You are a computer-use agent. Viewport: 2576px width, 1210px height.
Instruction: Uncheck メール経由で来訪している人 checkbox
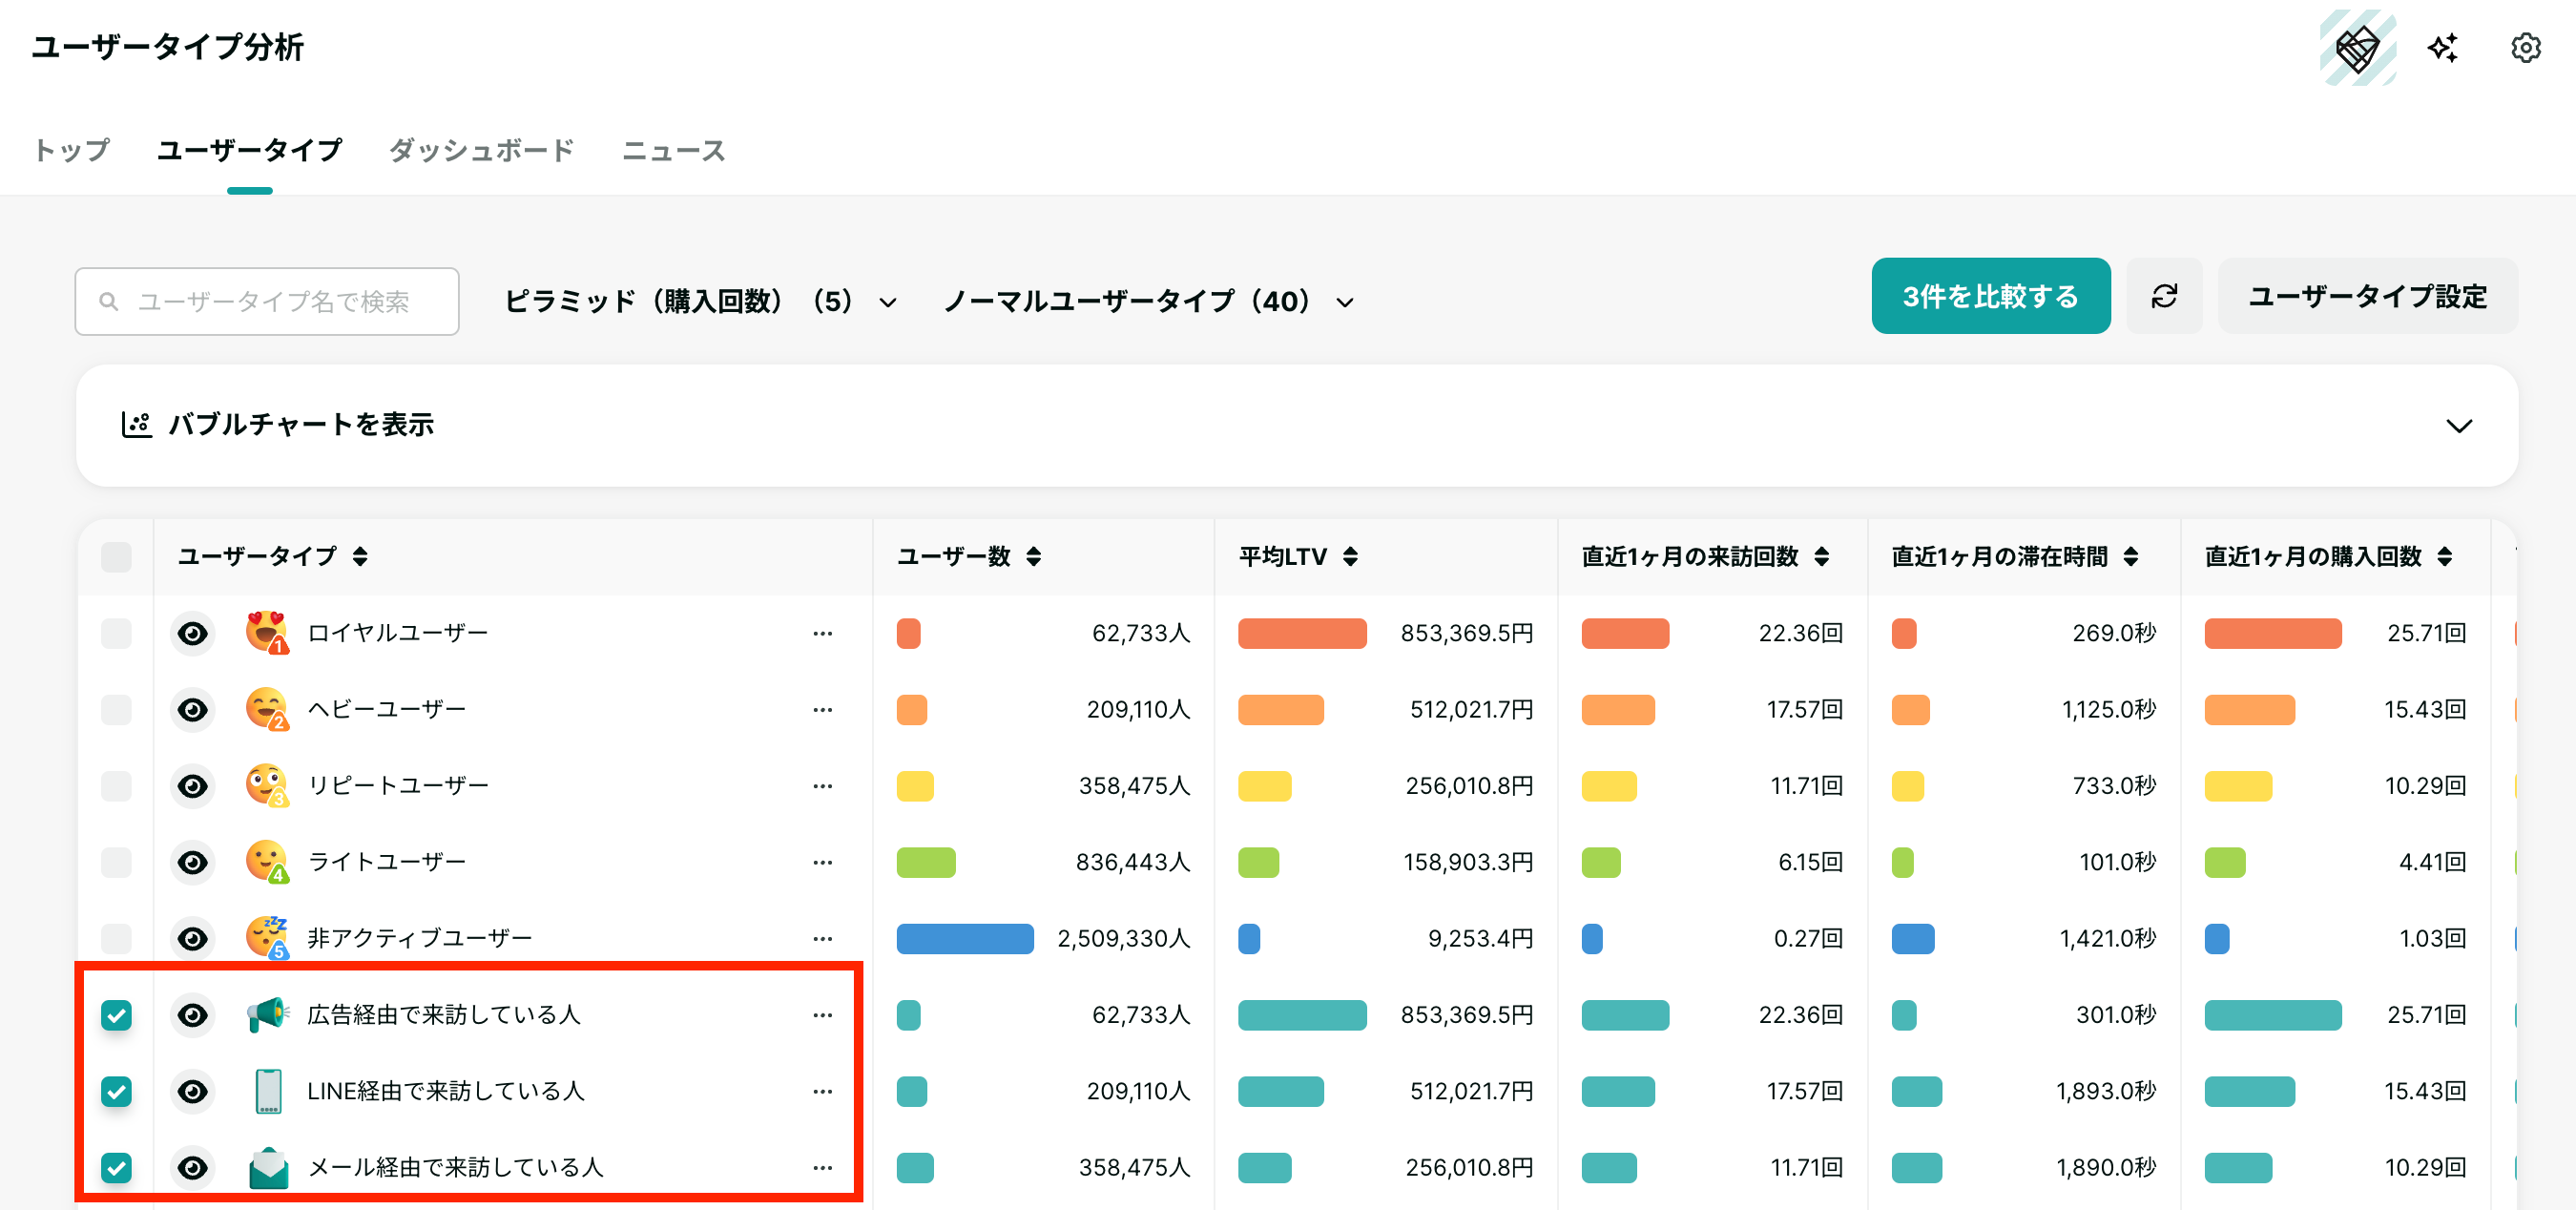pos(116,1167)
